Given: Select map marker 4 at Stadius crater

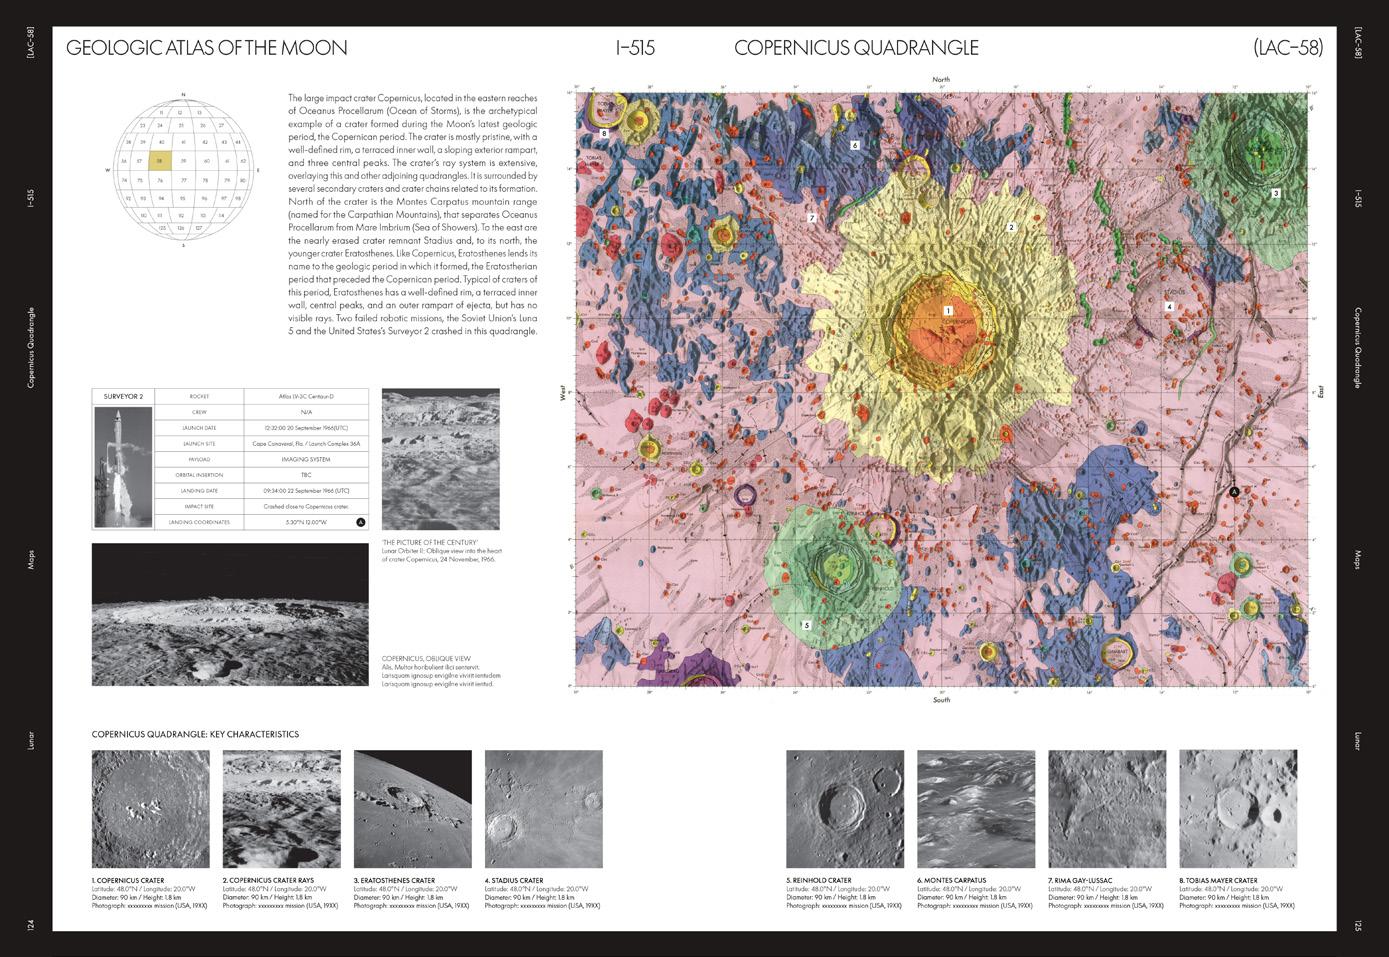Looking at the screenshot, I should point(1168,307).
